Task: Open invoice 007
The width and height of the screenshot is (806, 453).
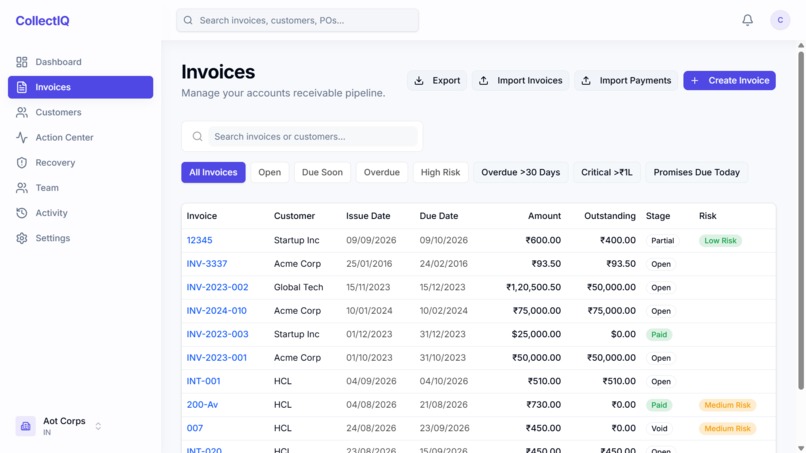Action: (195, 428)
